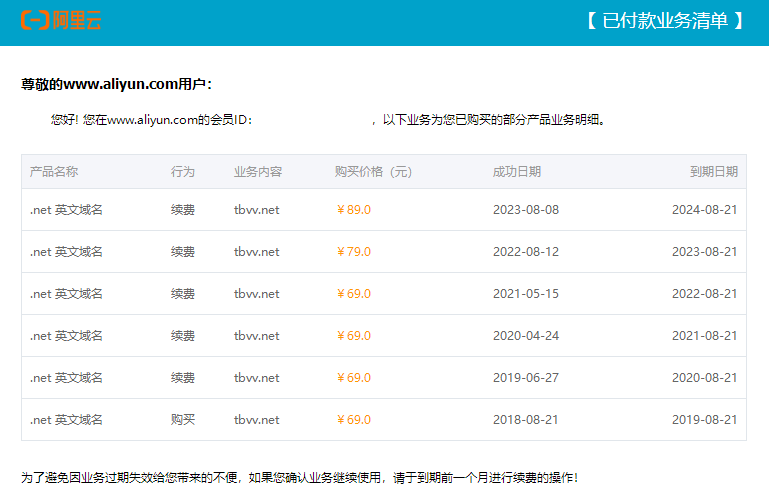The width and height of the screenshot is (769, 498).
Task: Click the Aliyun logo in the header
Action: (61, 20)
